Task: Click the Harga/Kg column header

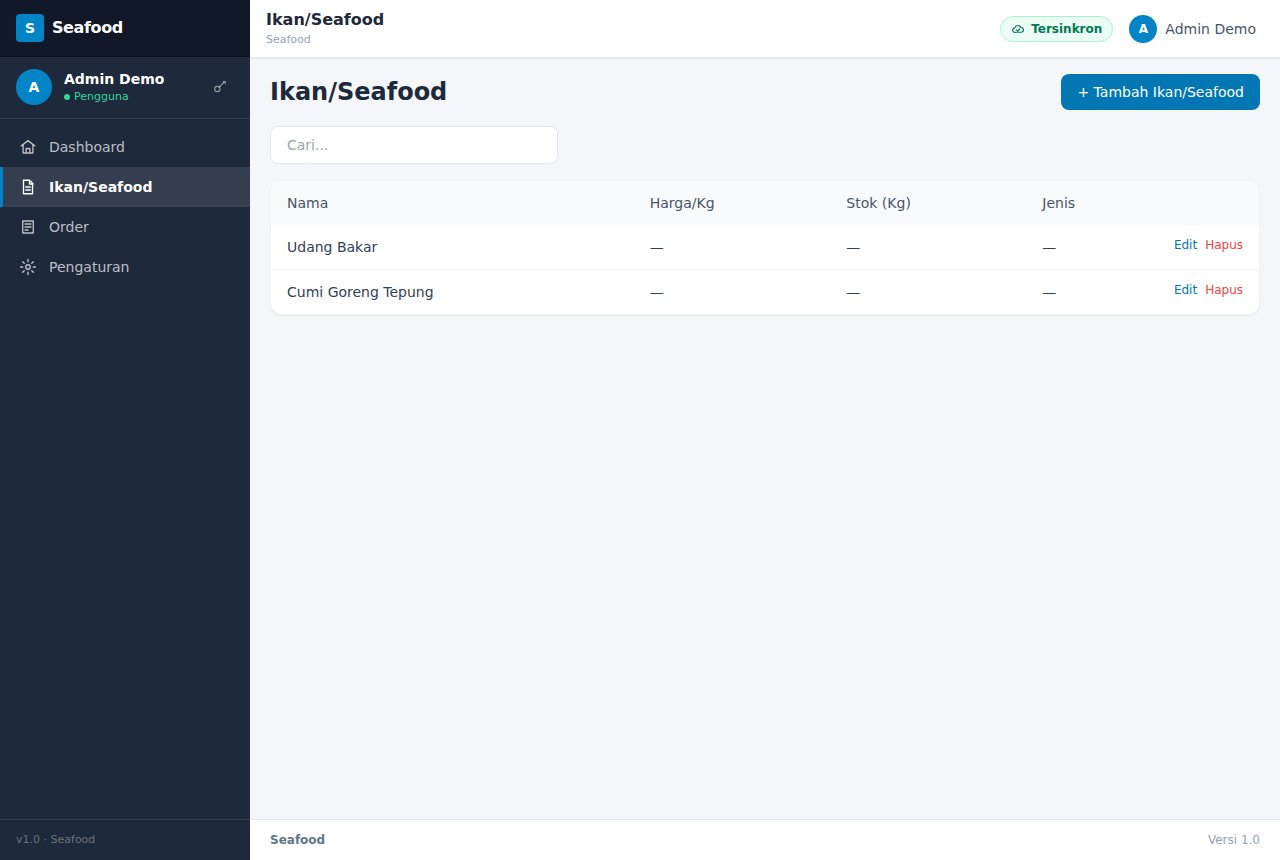Action: (x=682, y=203)
